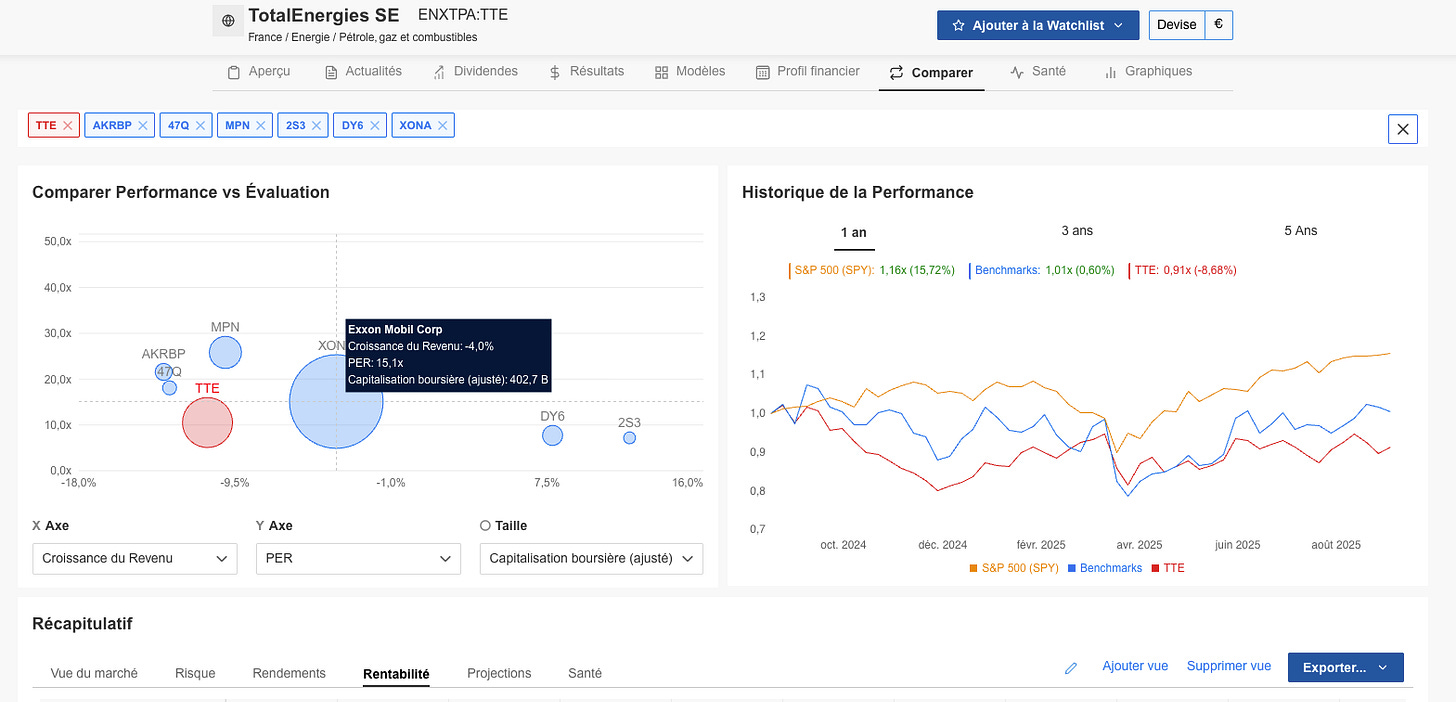Click the red TTE bubble in scatter chart
The height and width of the screenshot is (702, 1456).
point(207,422)
